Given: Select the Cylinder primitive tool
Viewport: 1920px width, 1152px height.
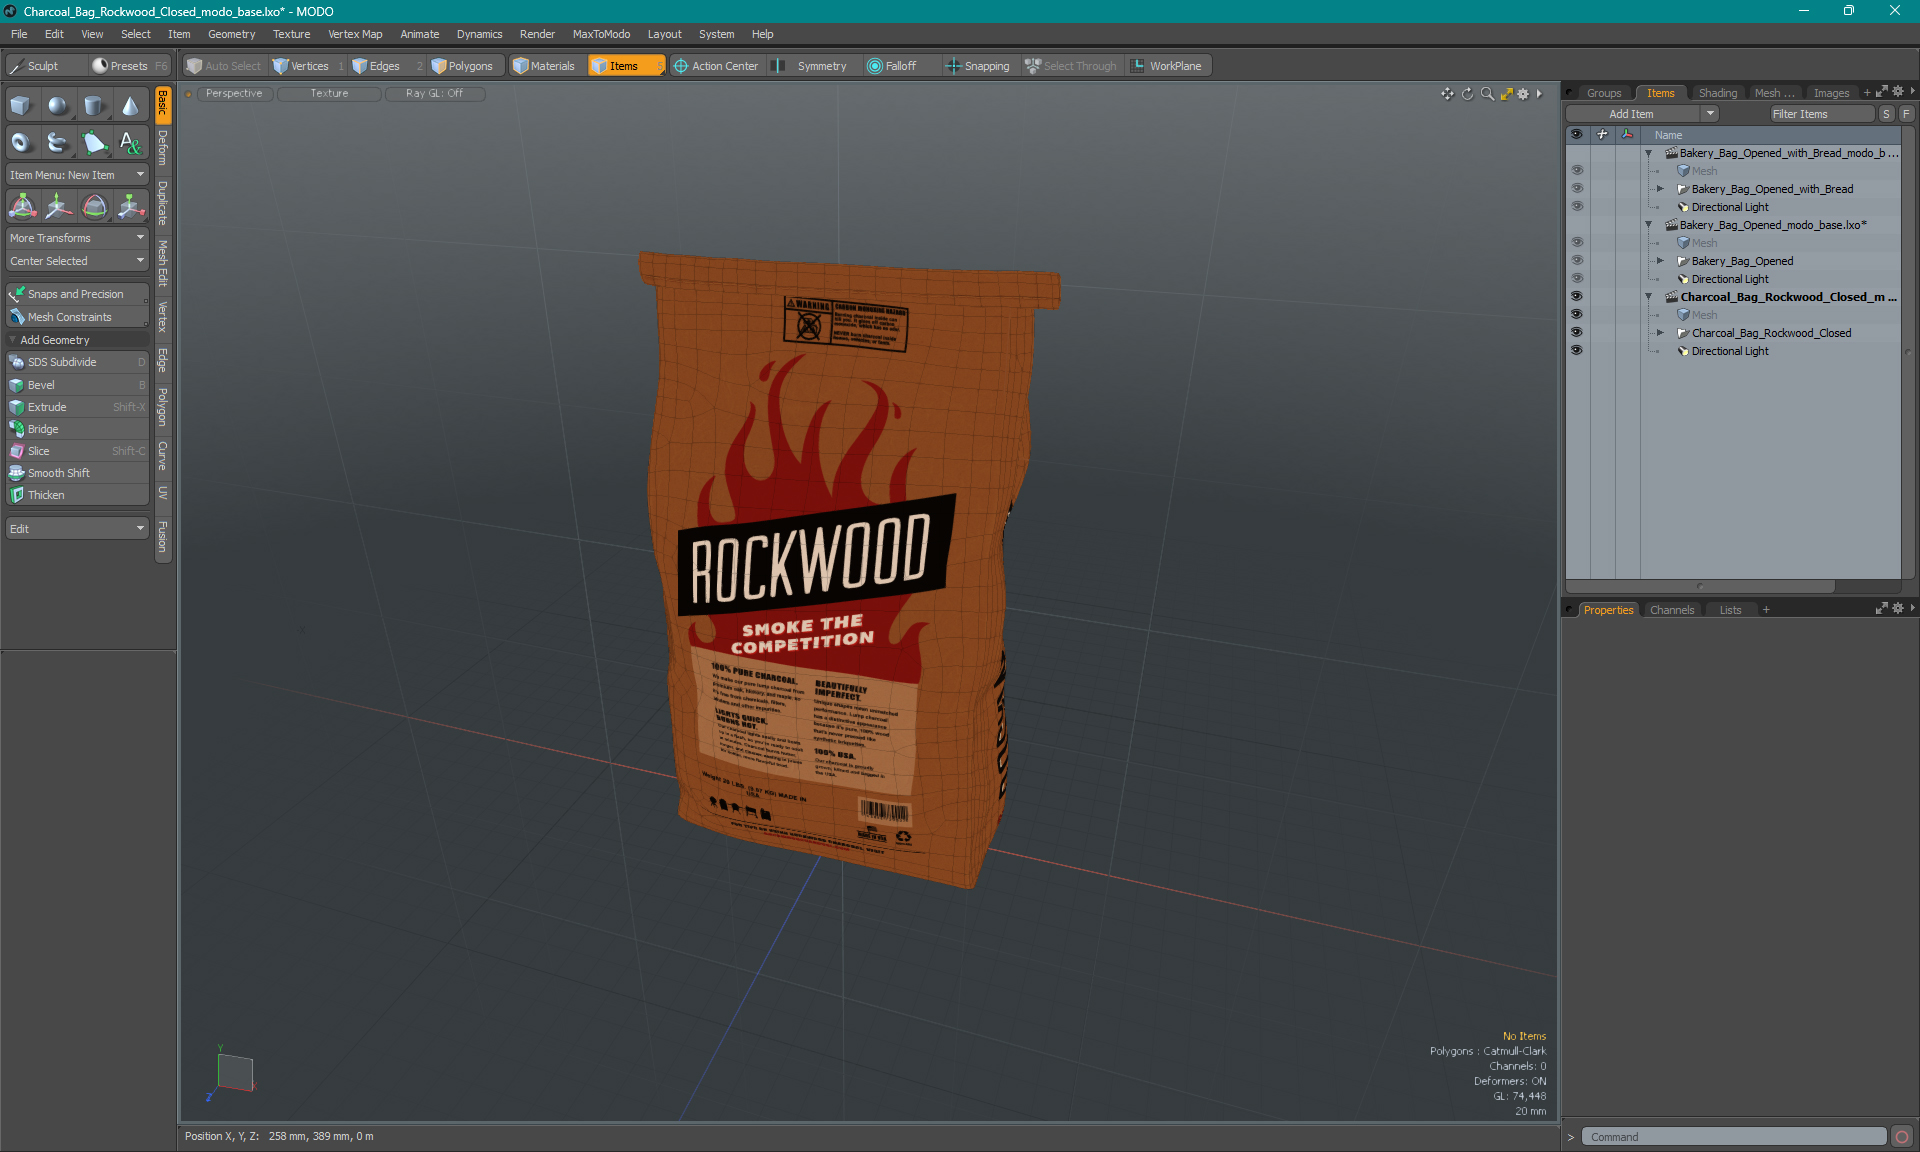Looking at the screenshot, I should point(94,106).
